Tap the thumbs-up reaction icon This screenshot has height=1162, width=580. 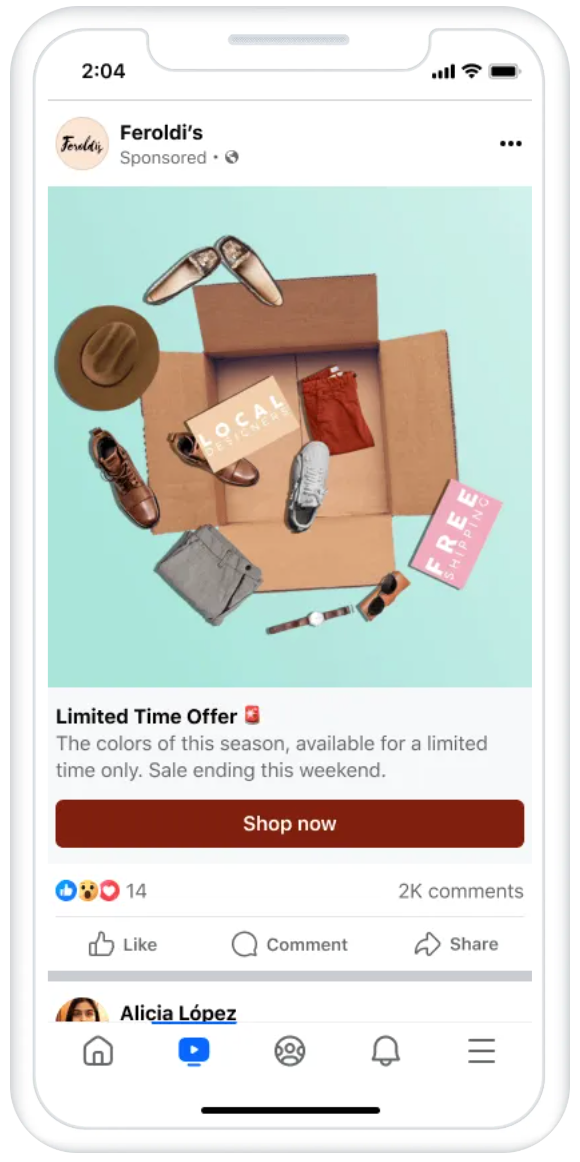[66, 890]
